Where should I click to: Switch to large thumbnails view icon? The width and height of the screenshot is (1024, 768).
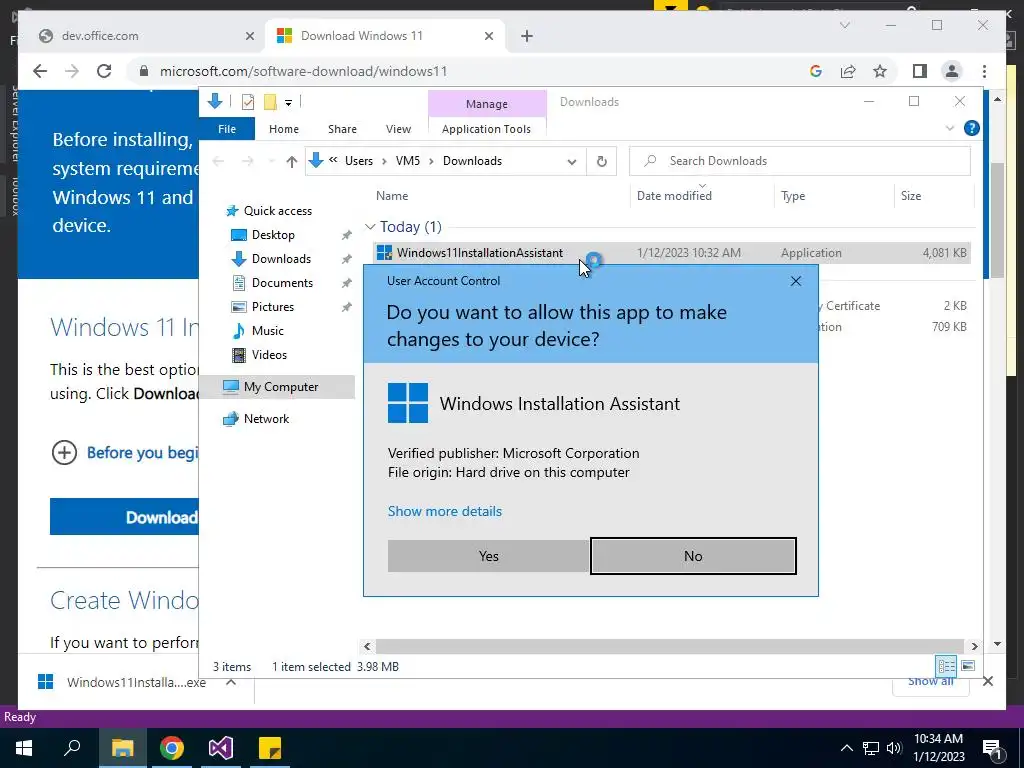(968, 665)
